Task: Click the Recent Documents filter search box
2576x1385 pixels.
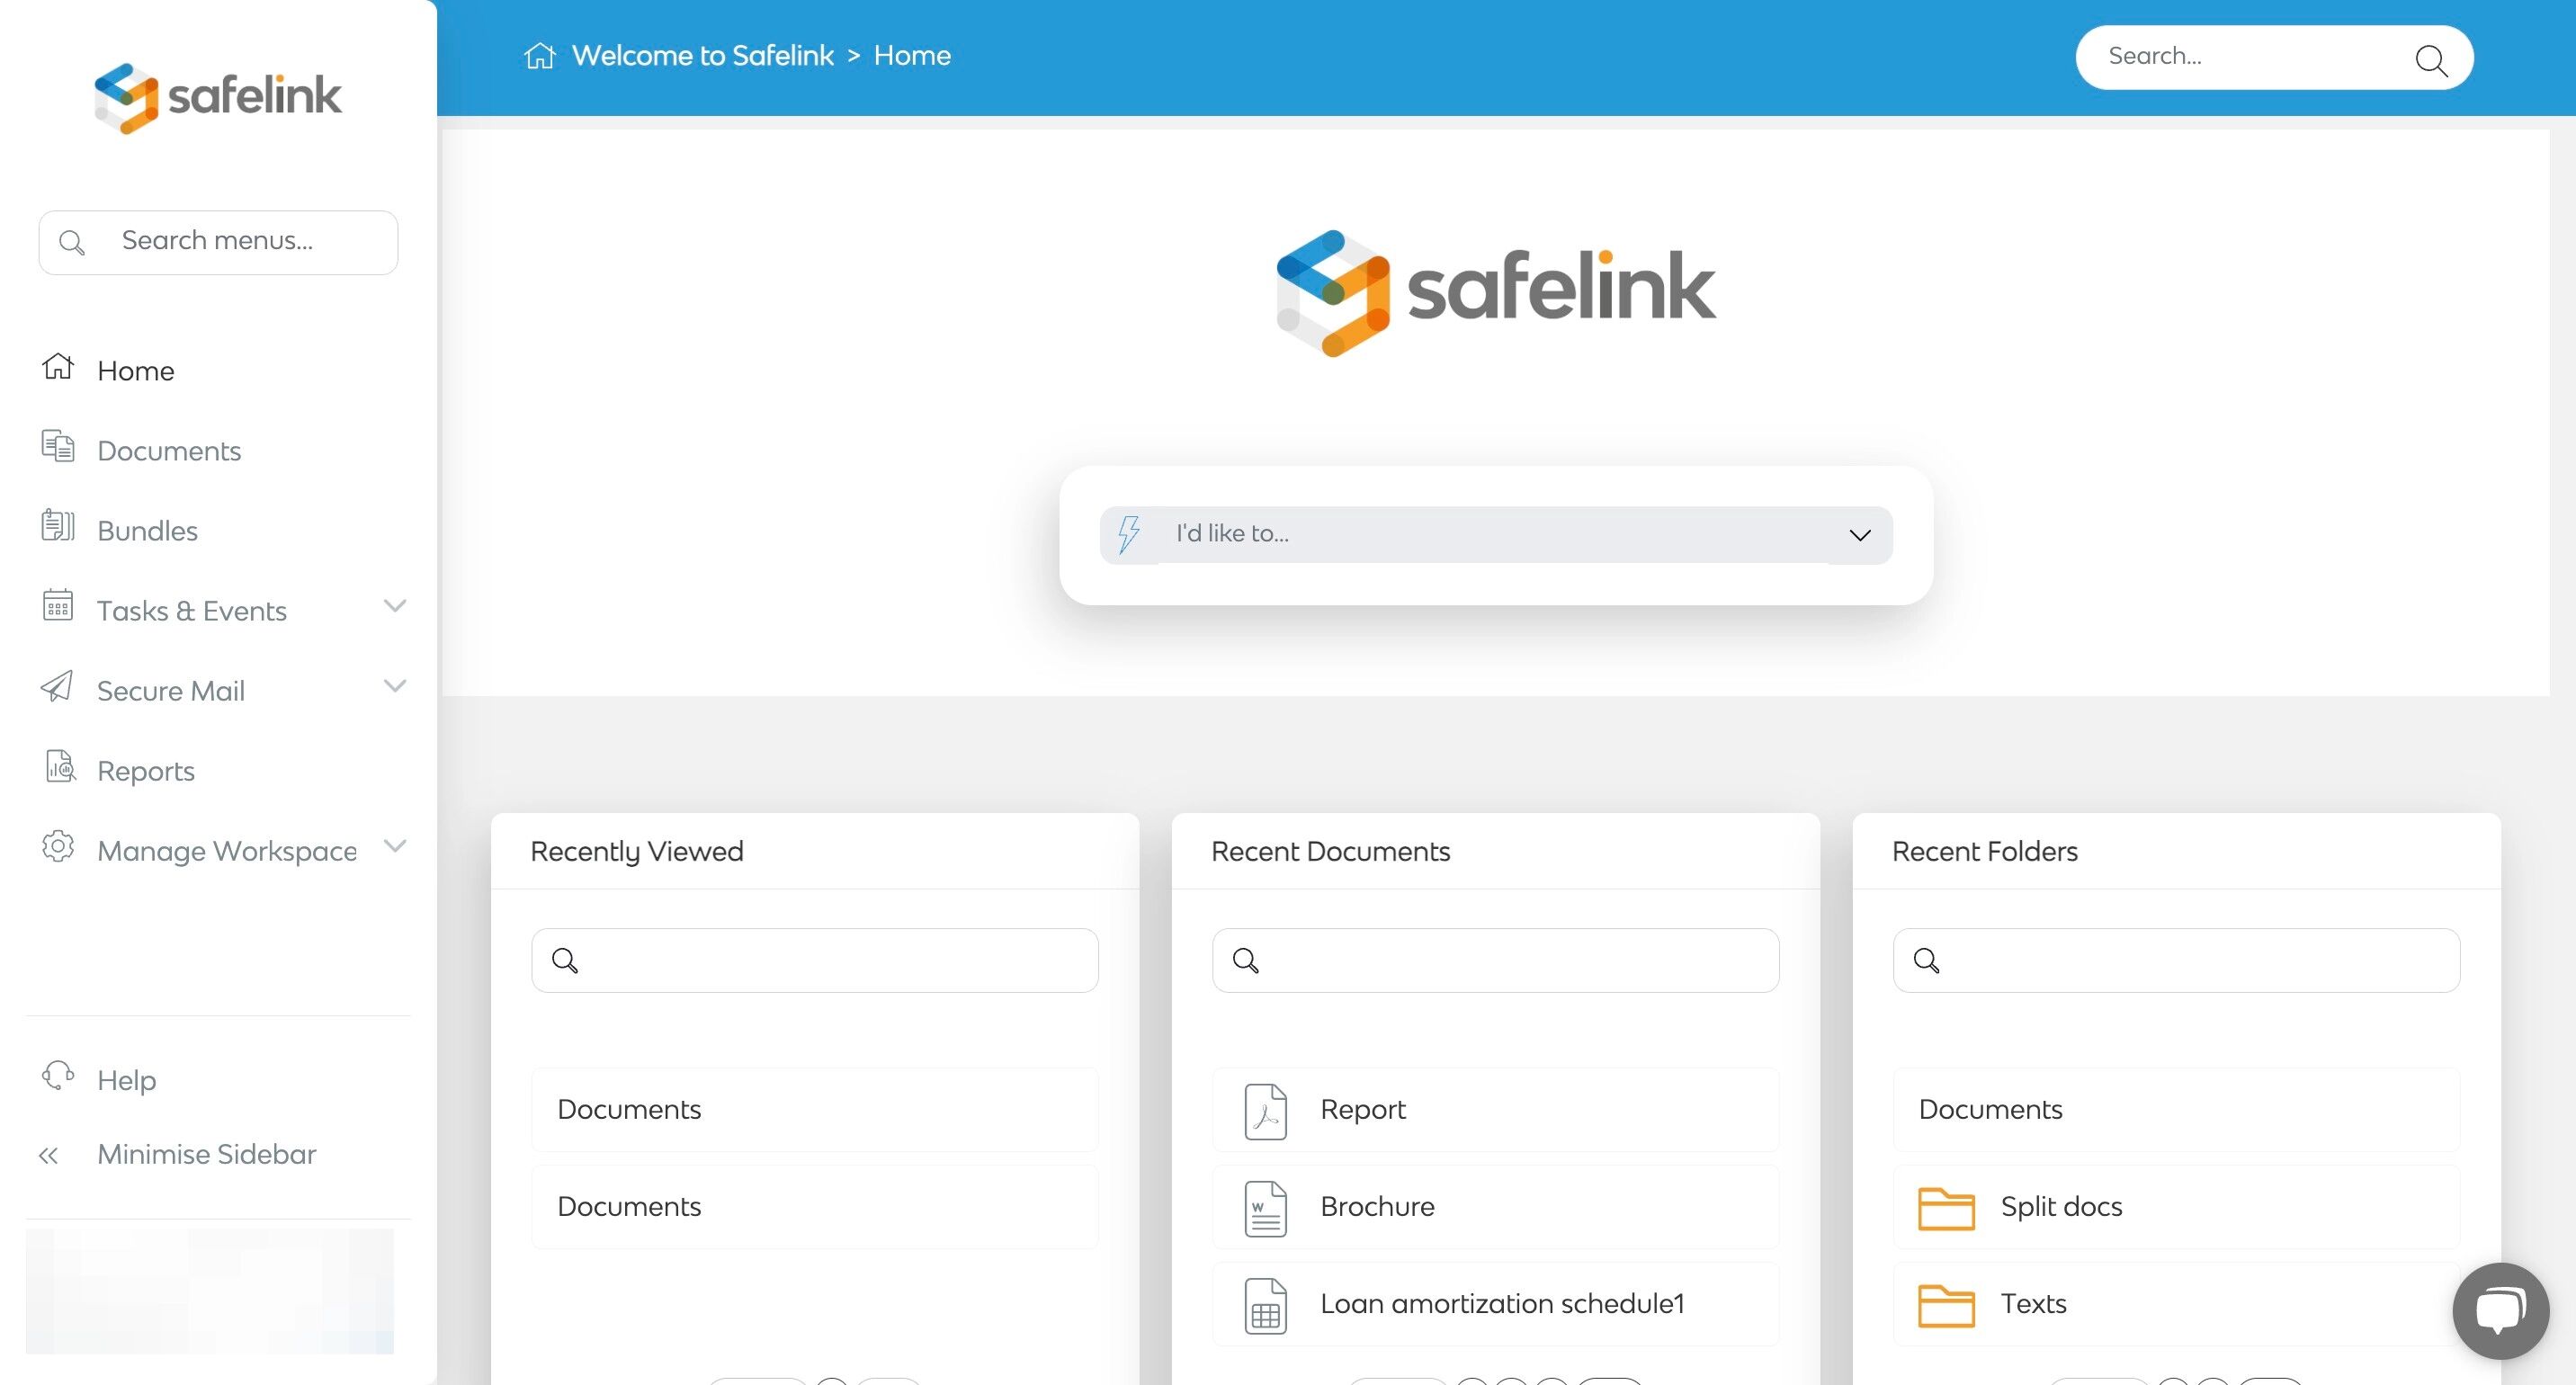Action: click(1495, 960)
